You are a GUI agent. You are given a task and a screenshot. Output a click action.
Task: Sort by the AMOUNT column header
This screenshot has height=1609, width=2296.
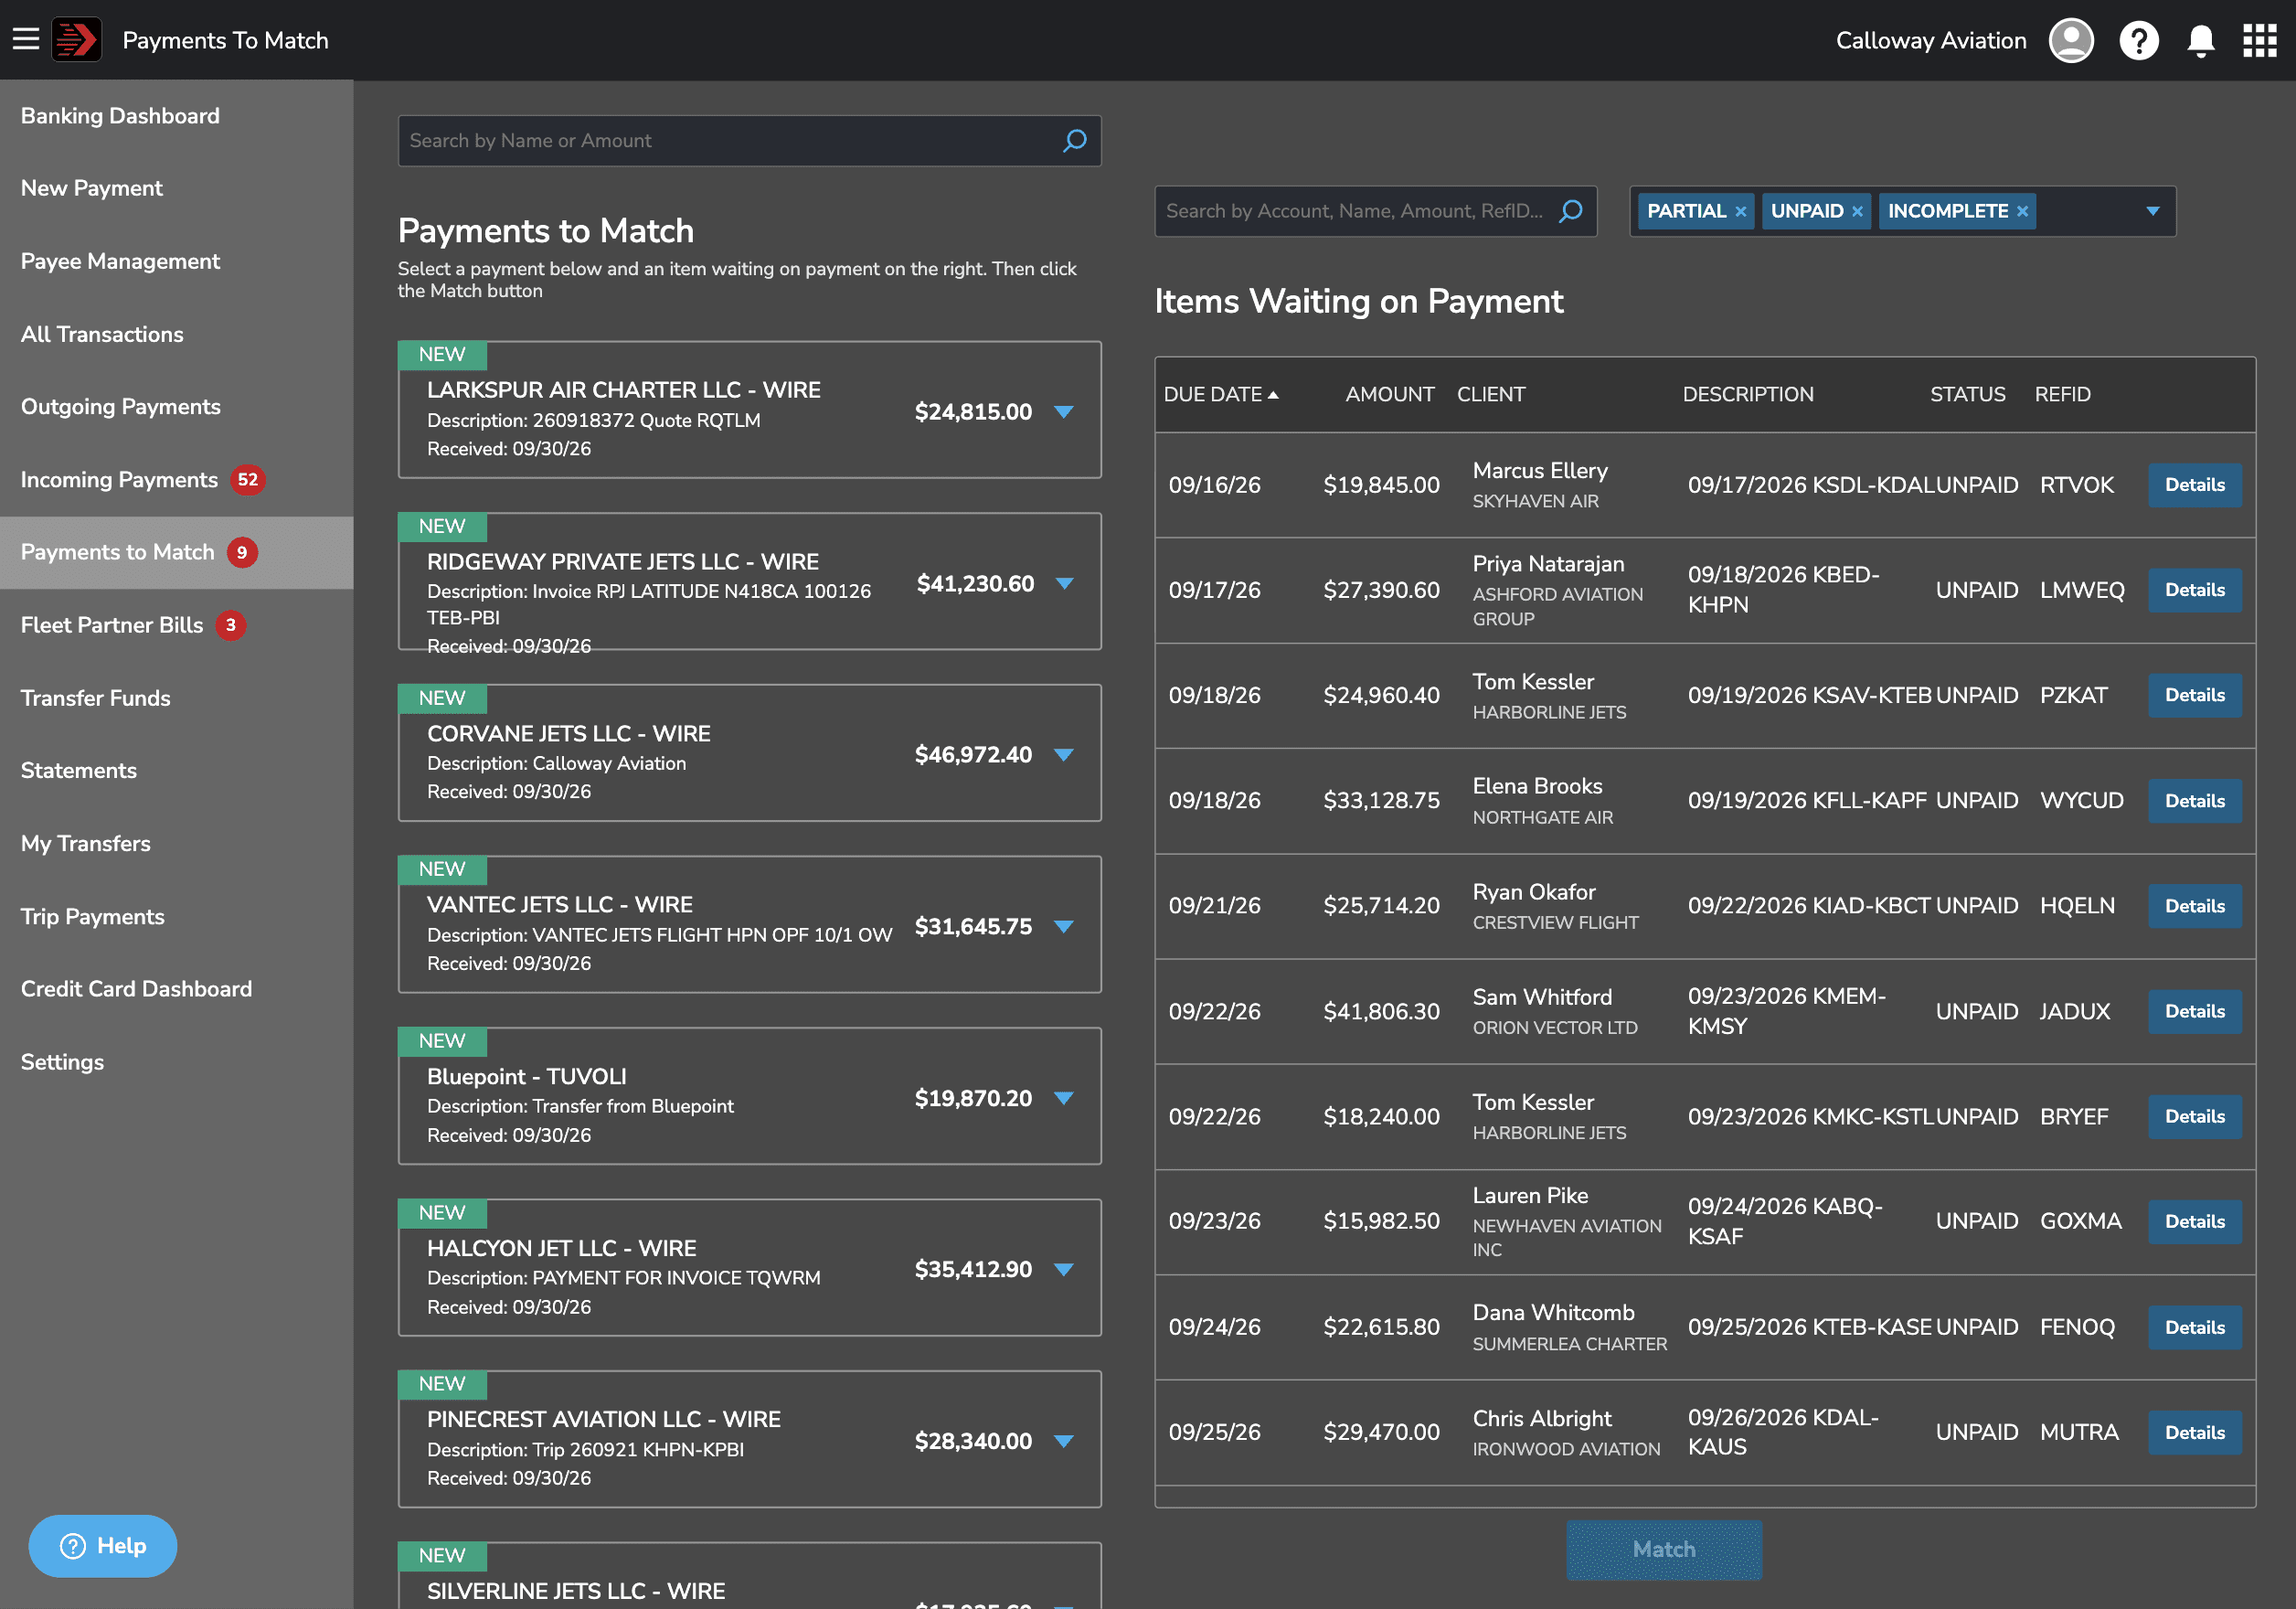pos(1389,395)
